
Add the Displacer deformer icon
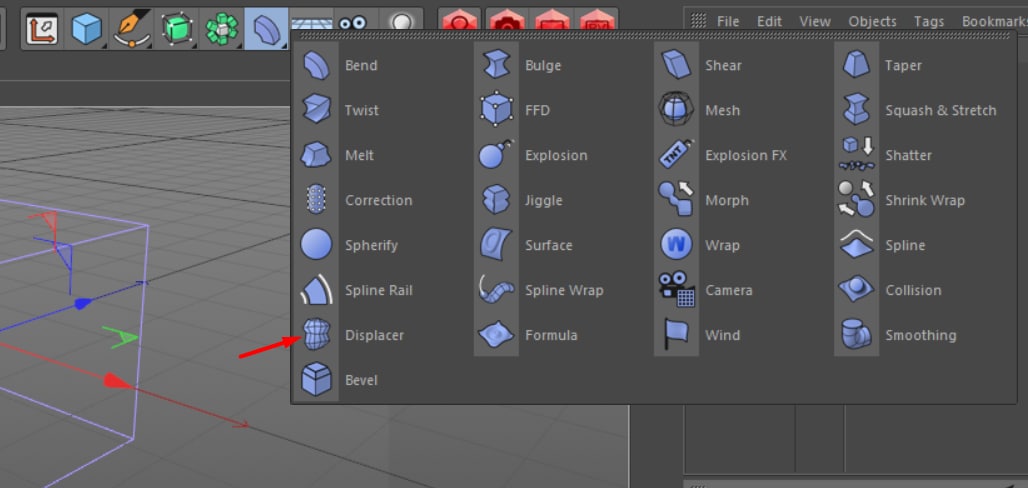click(x=317, y=335)
